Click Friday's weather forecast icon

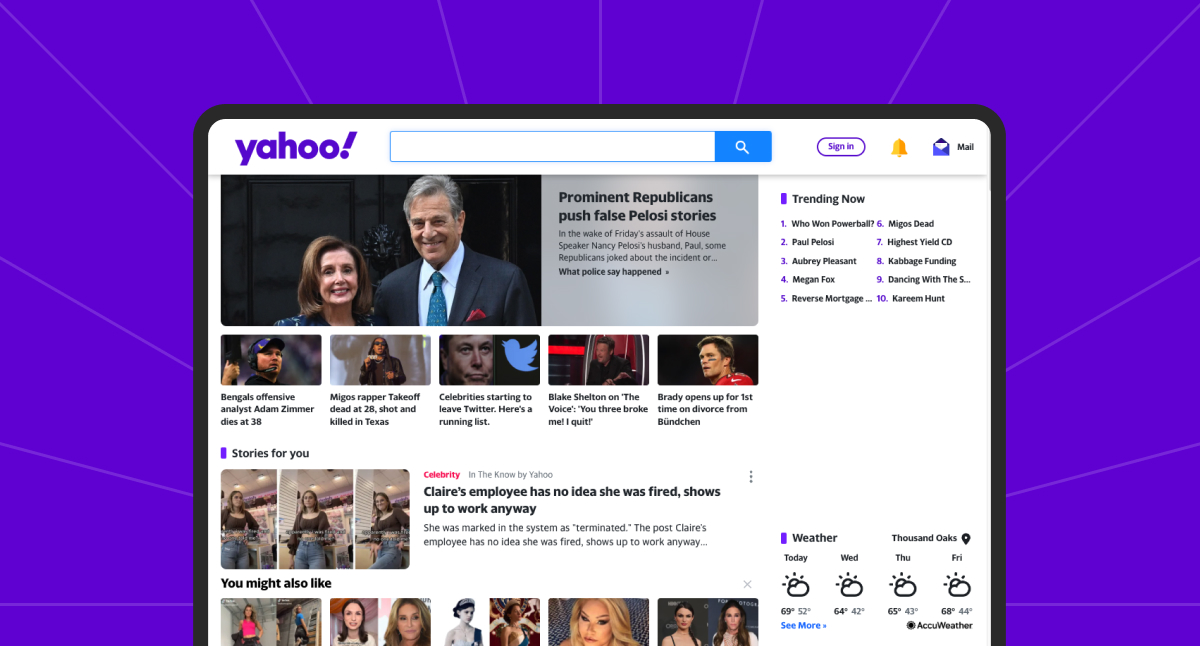[x=956, y=584]
